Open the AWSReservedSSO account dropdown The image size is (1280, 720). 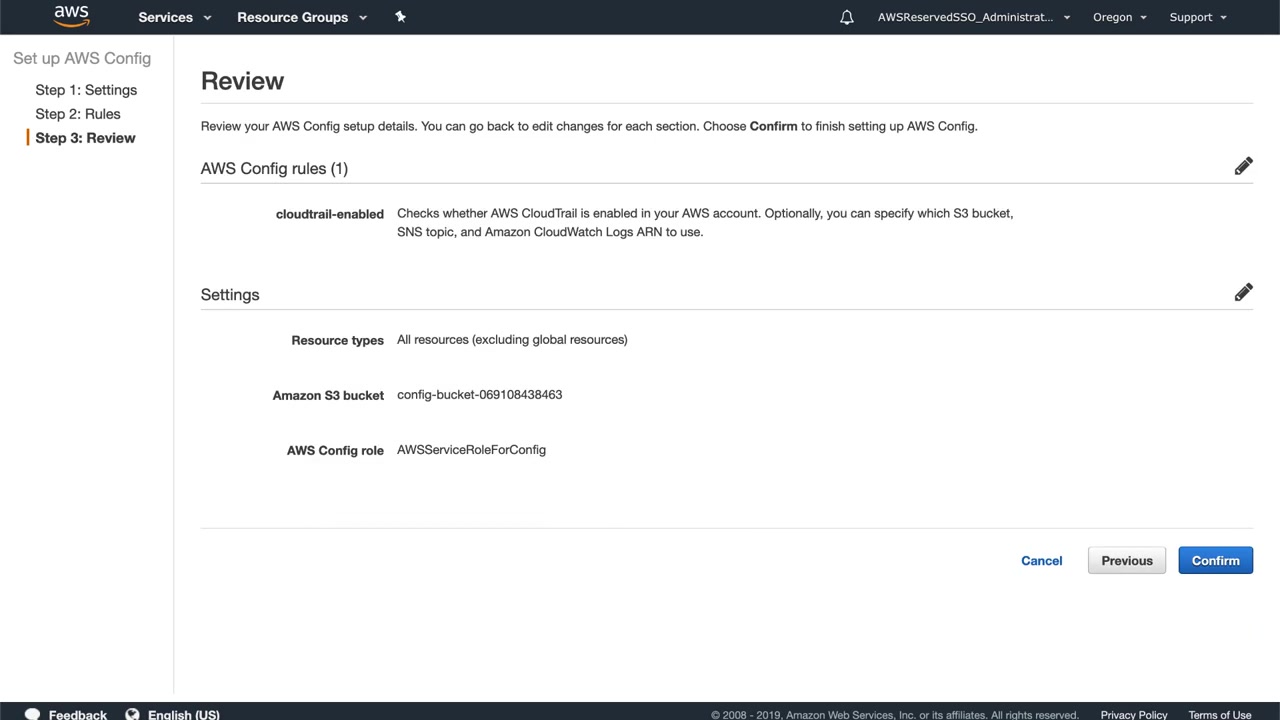973,17
